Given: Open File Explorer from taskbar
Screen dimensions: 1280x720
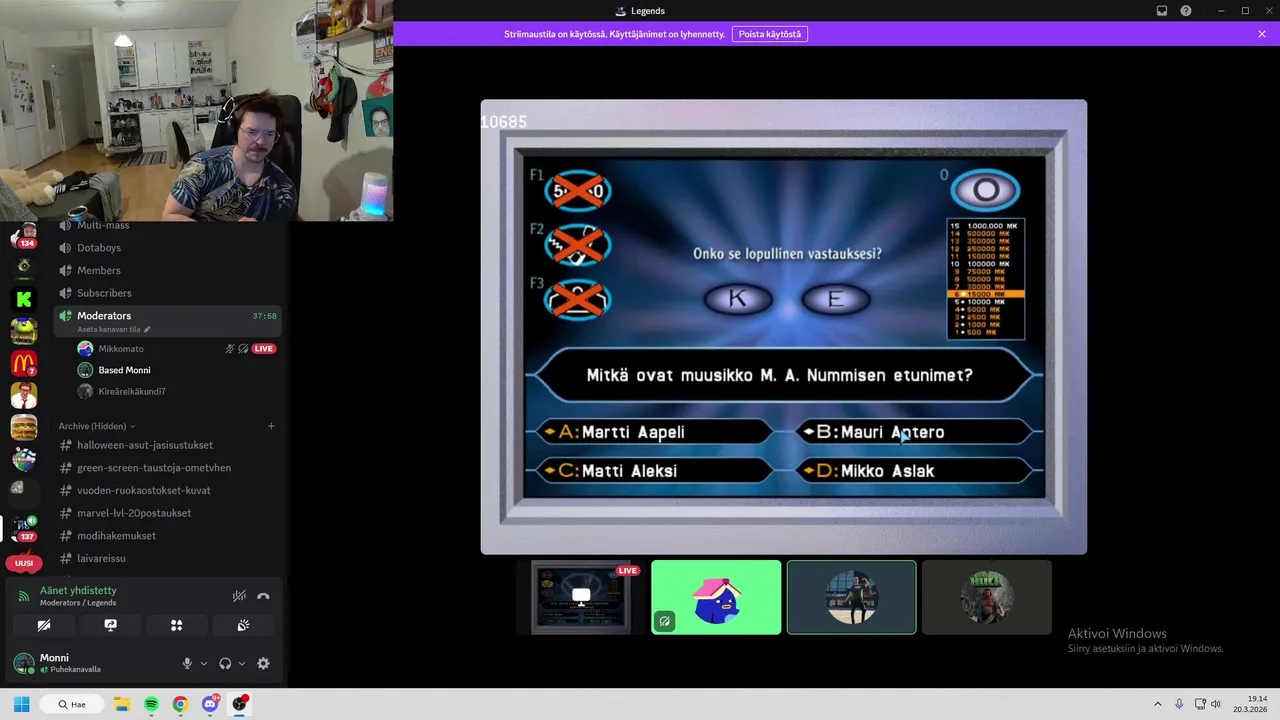Looking at the screenshot, I should 122,704.
